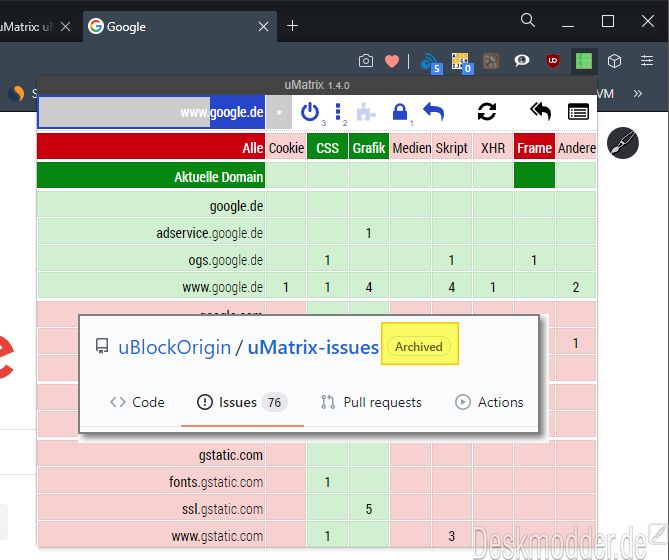Screen dimensions: 669x560
Task: Toggle Frame cell in Aktuelle Domain row
Action: click(x=534, y=175)
